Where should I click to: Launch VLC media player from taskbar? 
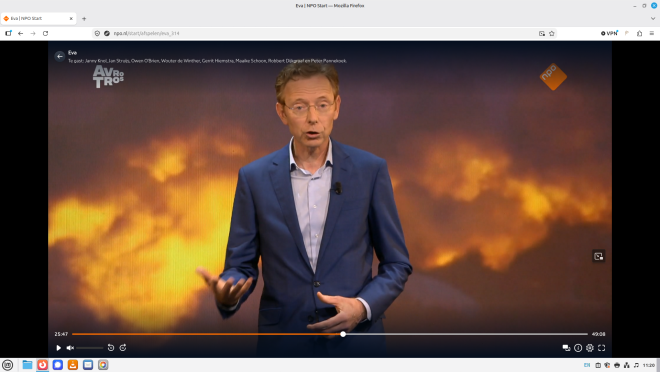point(73,365)
